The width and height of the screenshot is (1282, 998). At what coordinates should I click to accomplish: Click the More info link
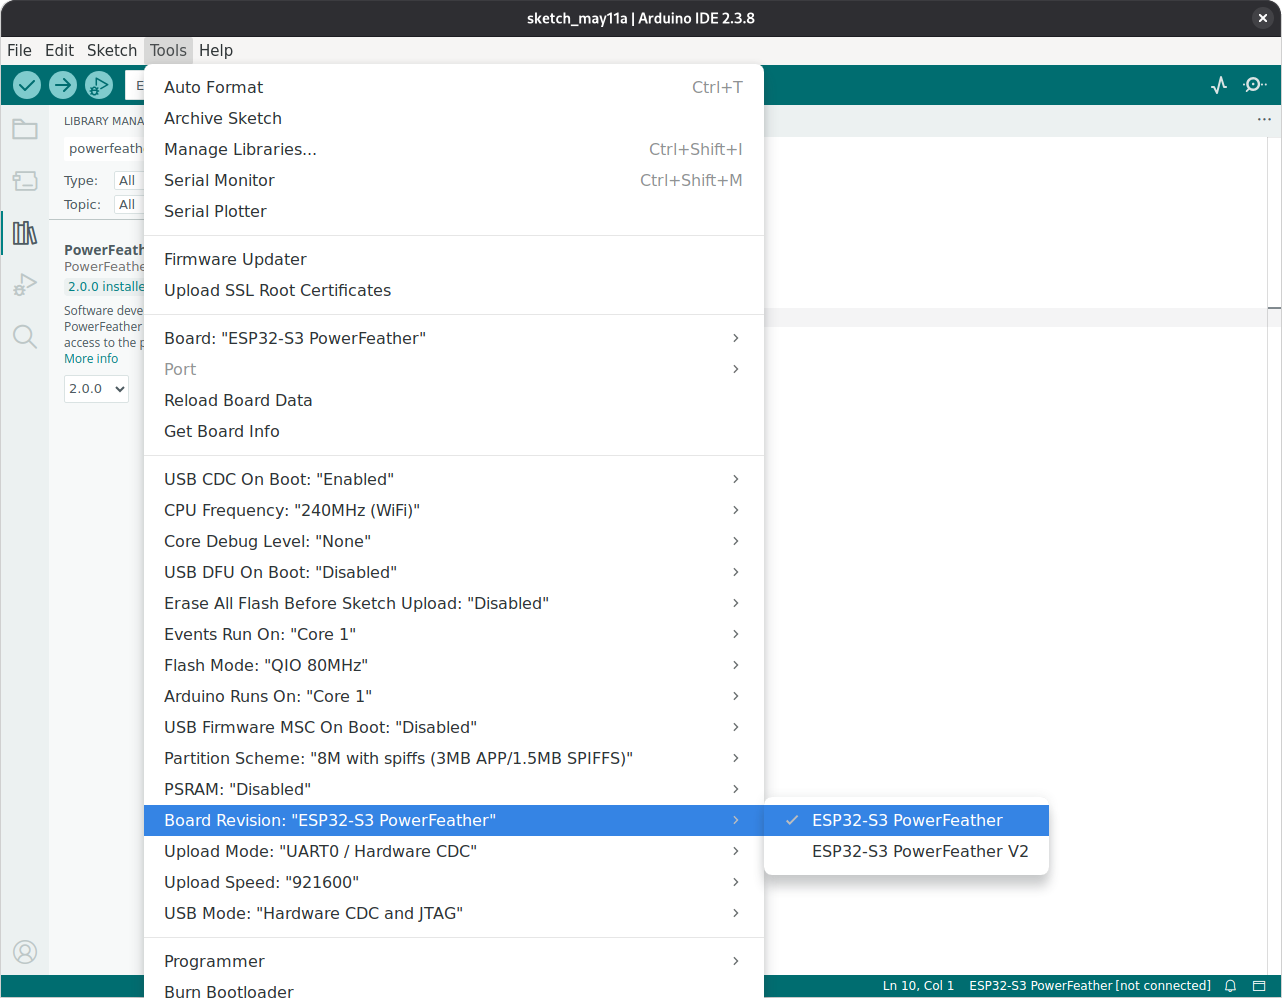tap(91, 359)
